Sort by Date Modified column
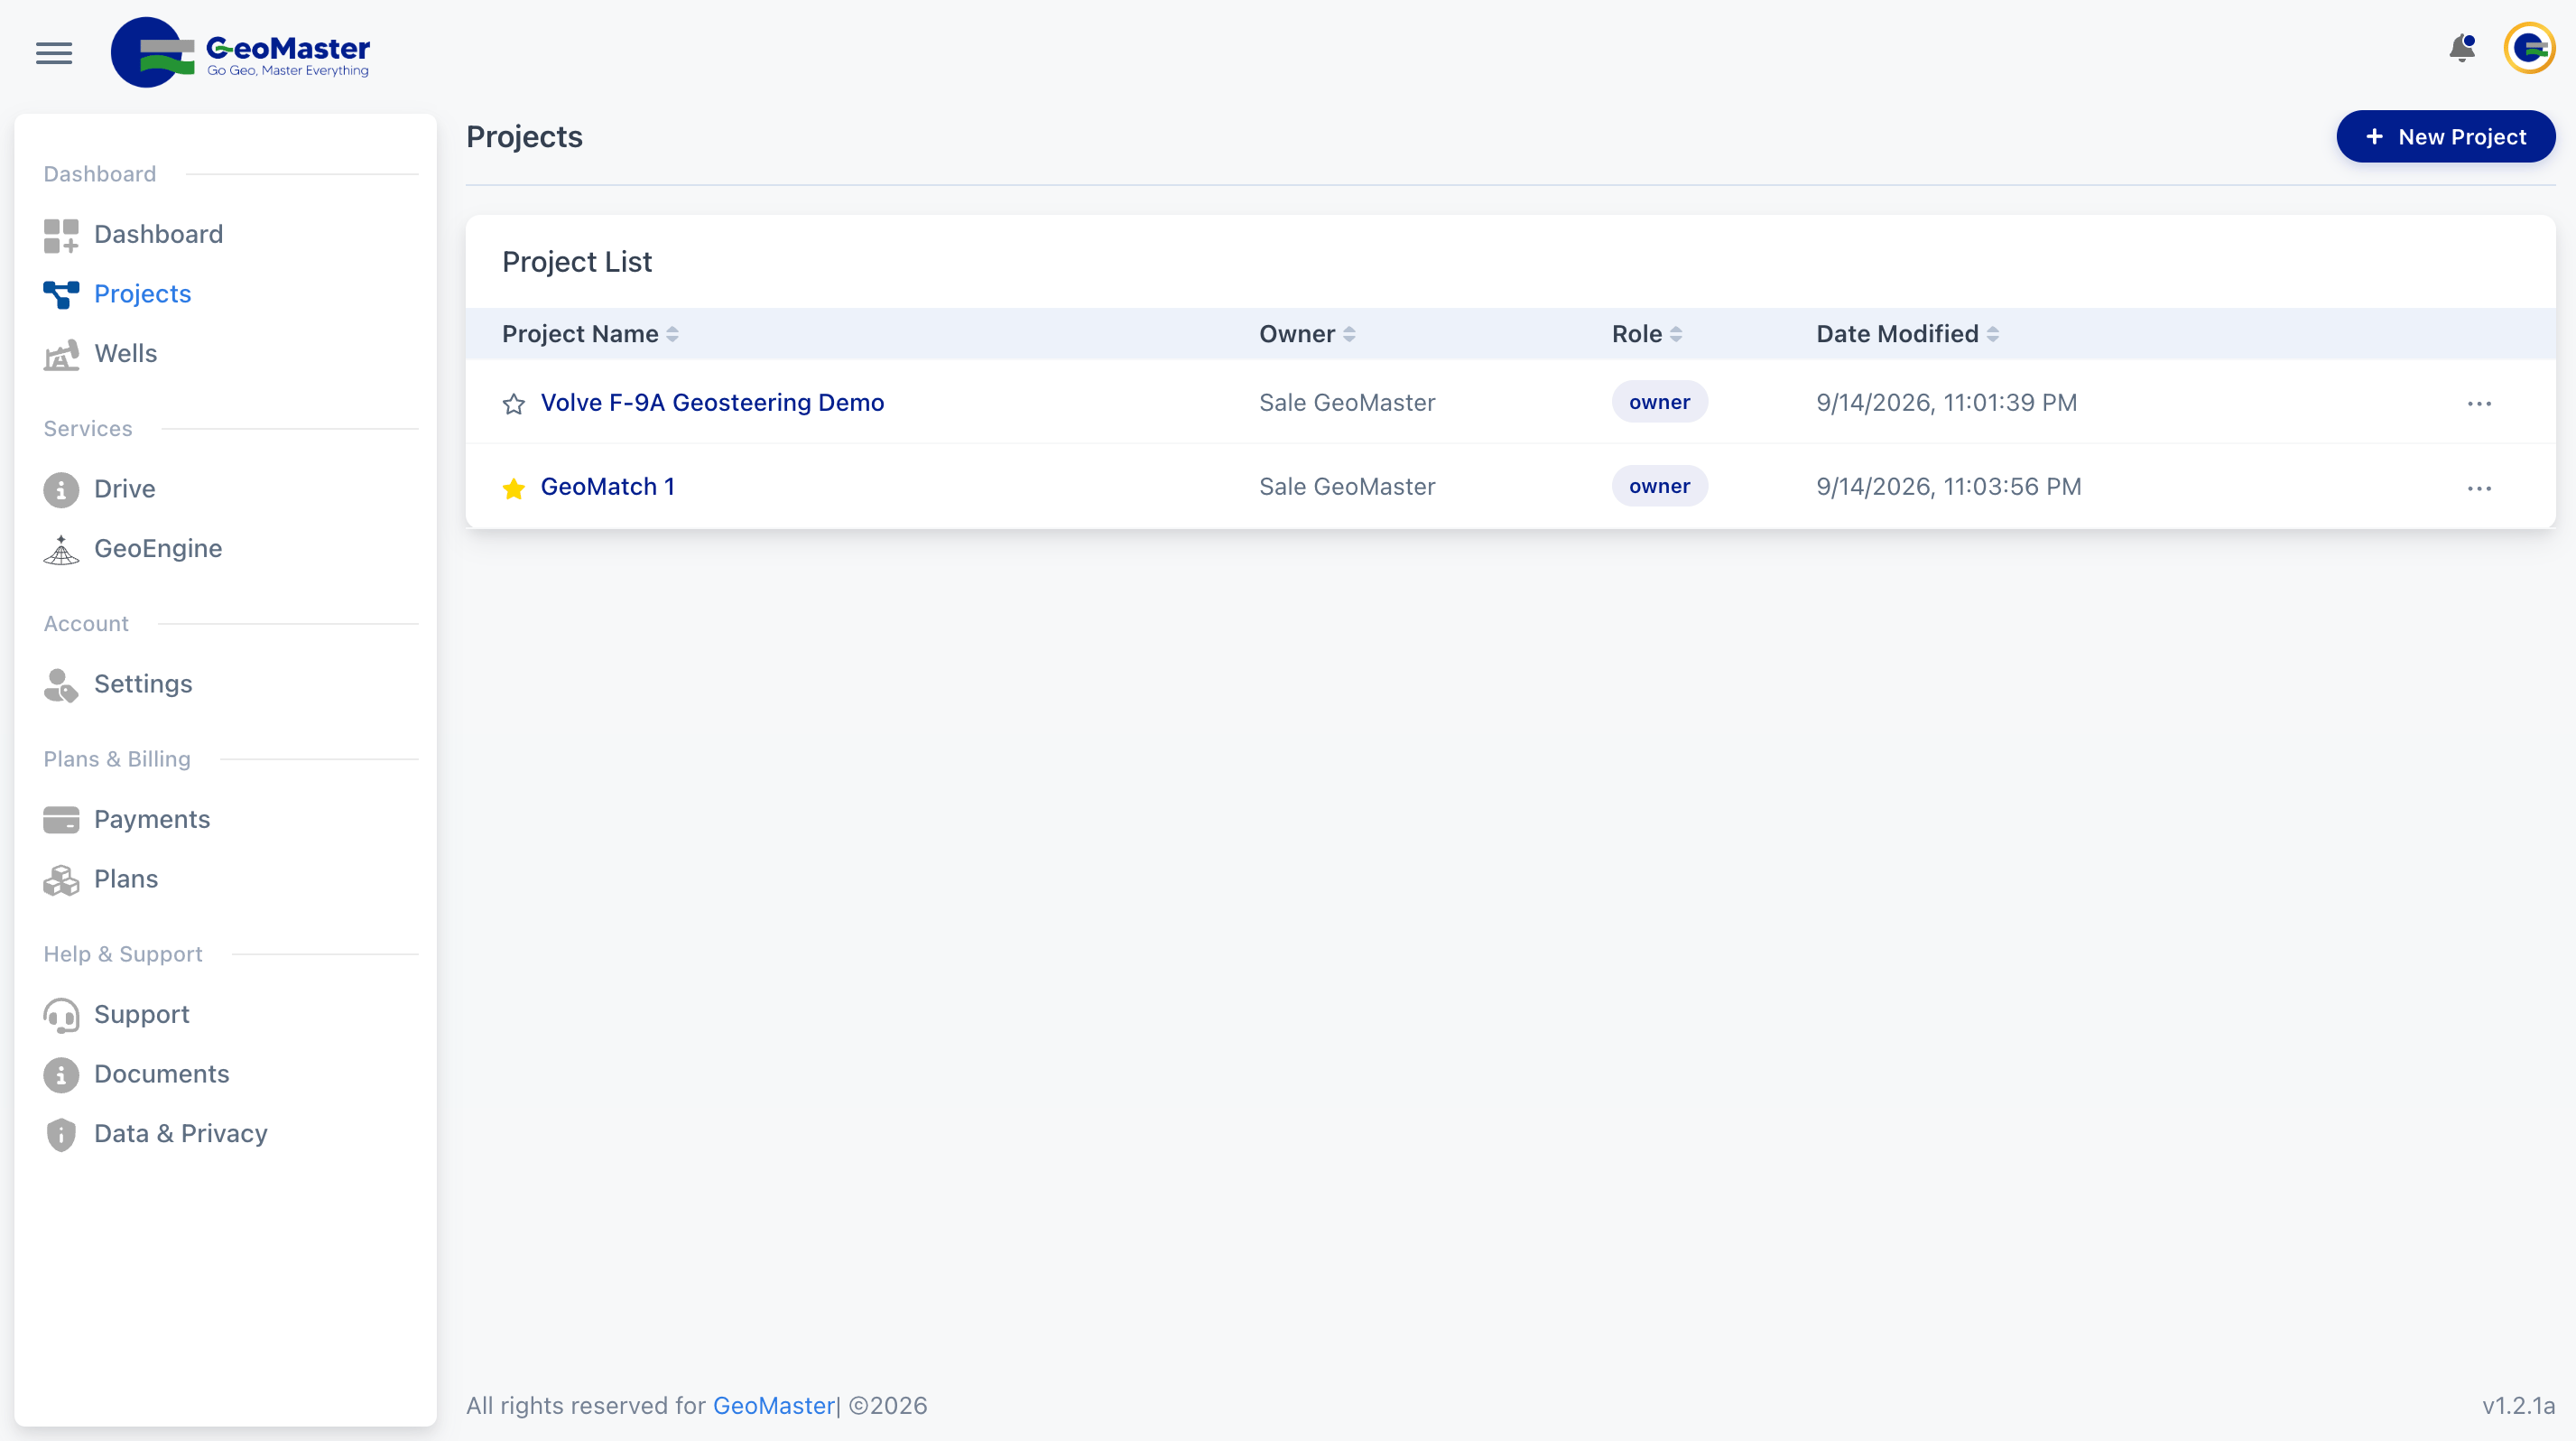This screenshot has width=2576, height=1441. pos(1907,334)
